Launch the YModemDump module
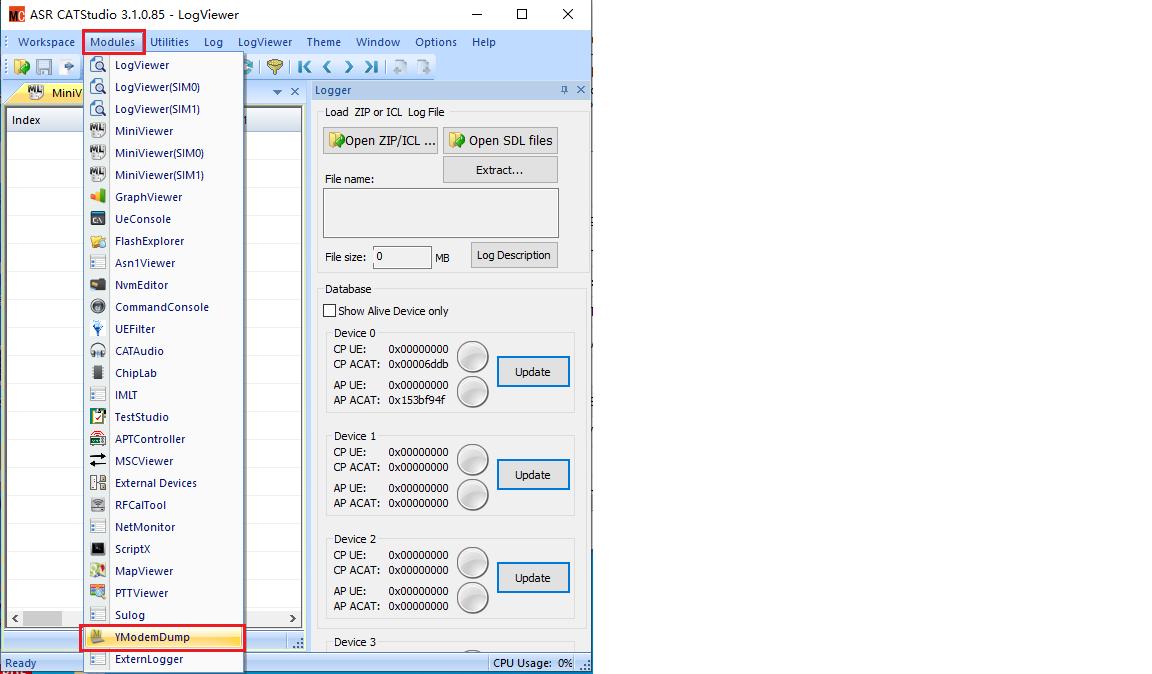This screenshot has height=674, width=1152. (164, 637)
